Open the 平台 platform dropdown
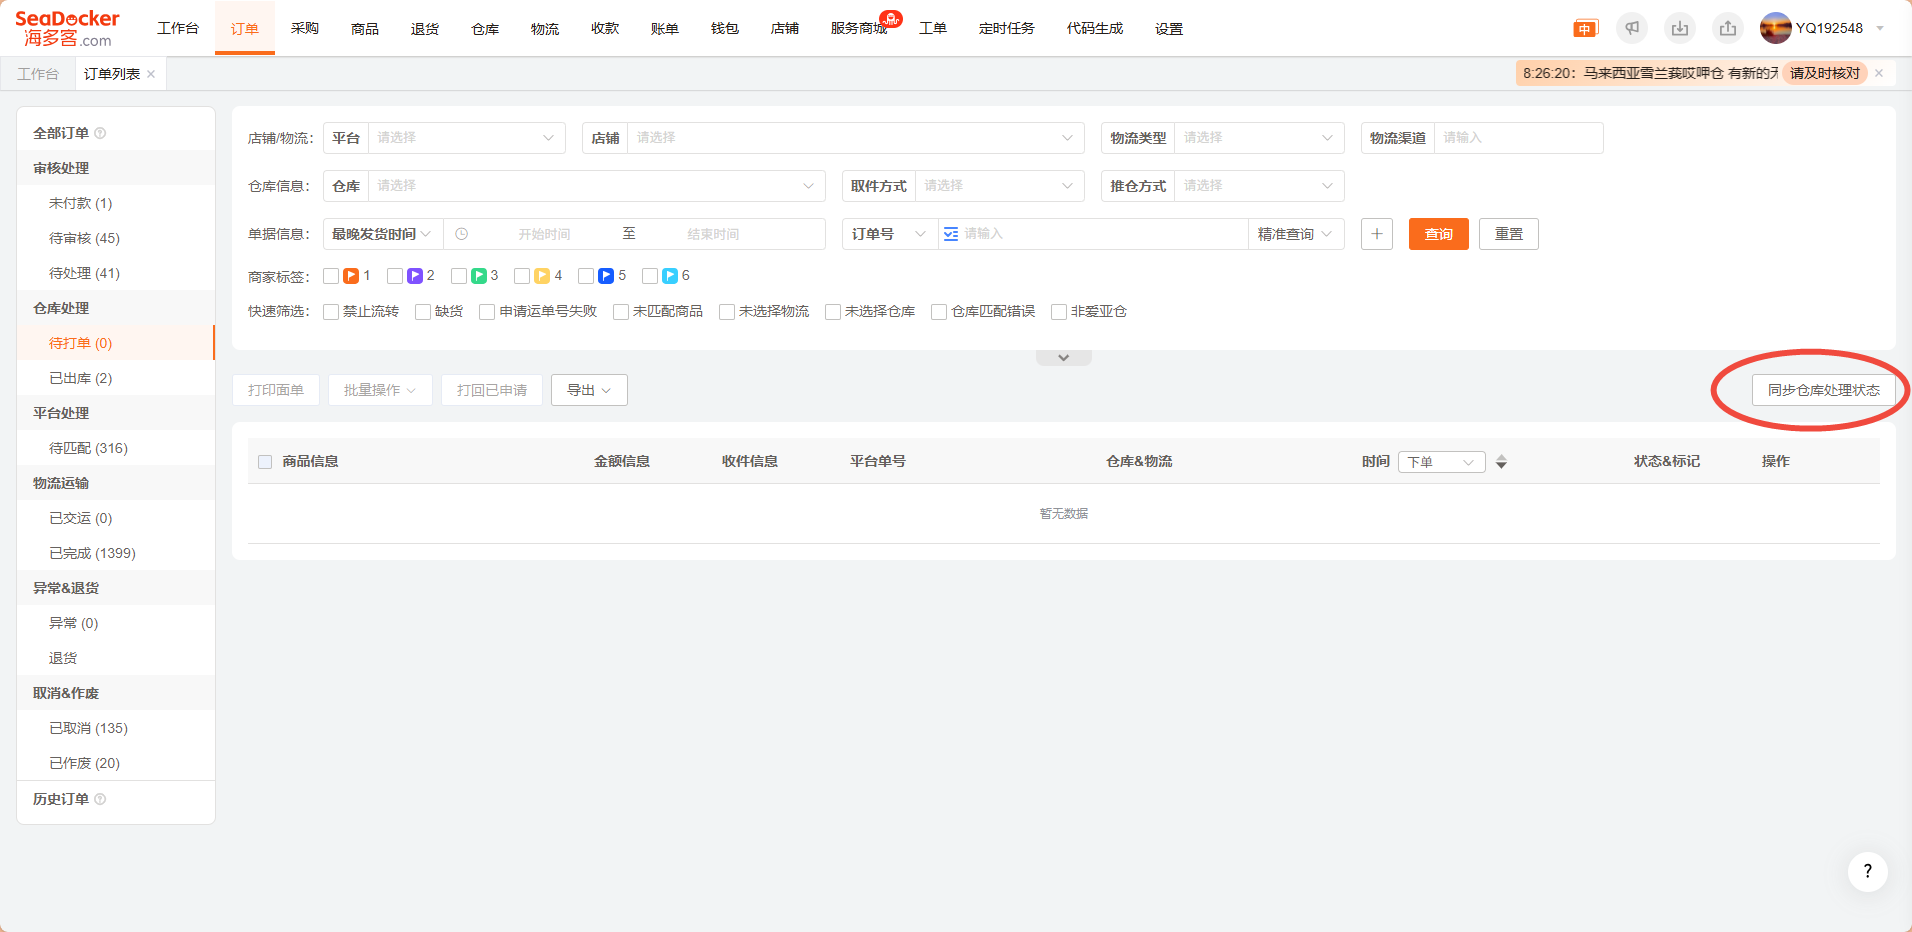This screenshot has width=1912, height=932. click(465, 138)
